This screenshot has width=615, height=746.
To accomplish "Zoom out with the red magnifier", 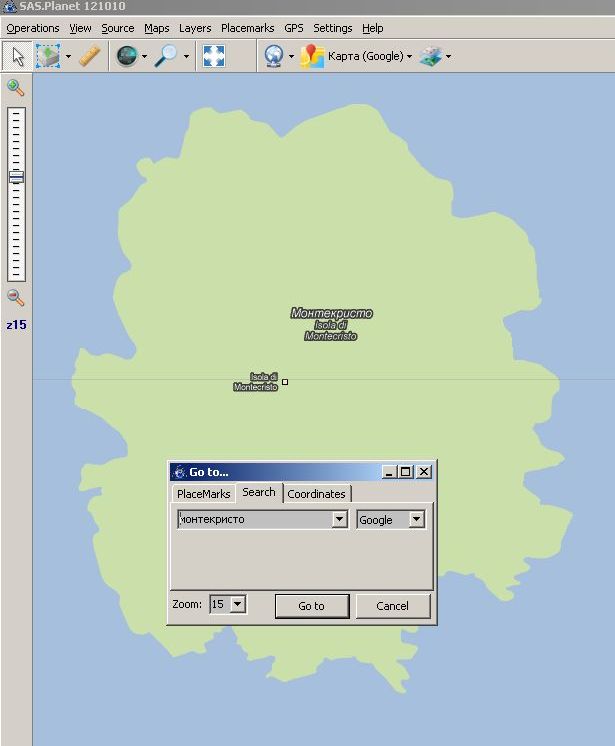I will (15, 297).
